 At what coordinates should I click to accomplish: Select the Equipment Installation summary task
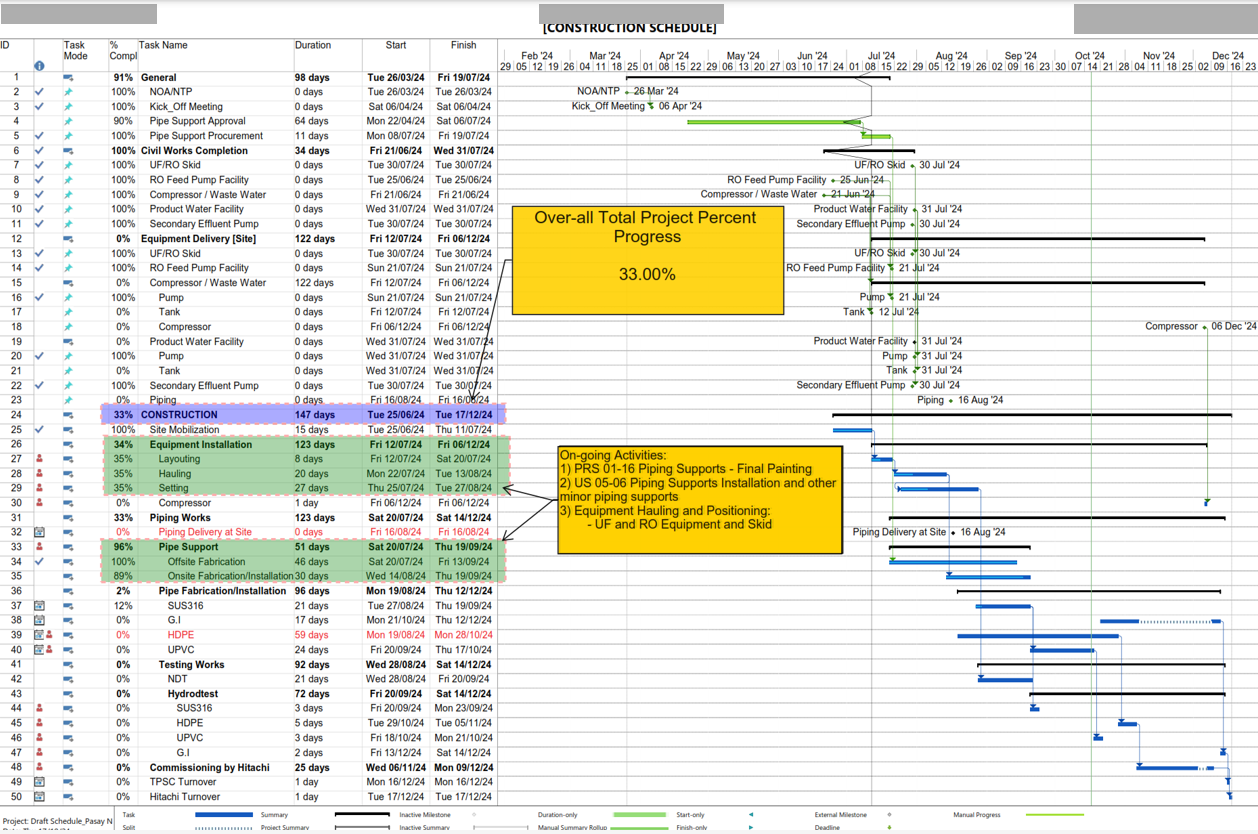pyautogui.click(x=201, y=445)
